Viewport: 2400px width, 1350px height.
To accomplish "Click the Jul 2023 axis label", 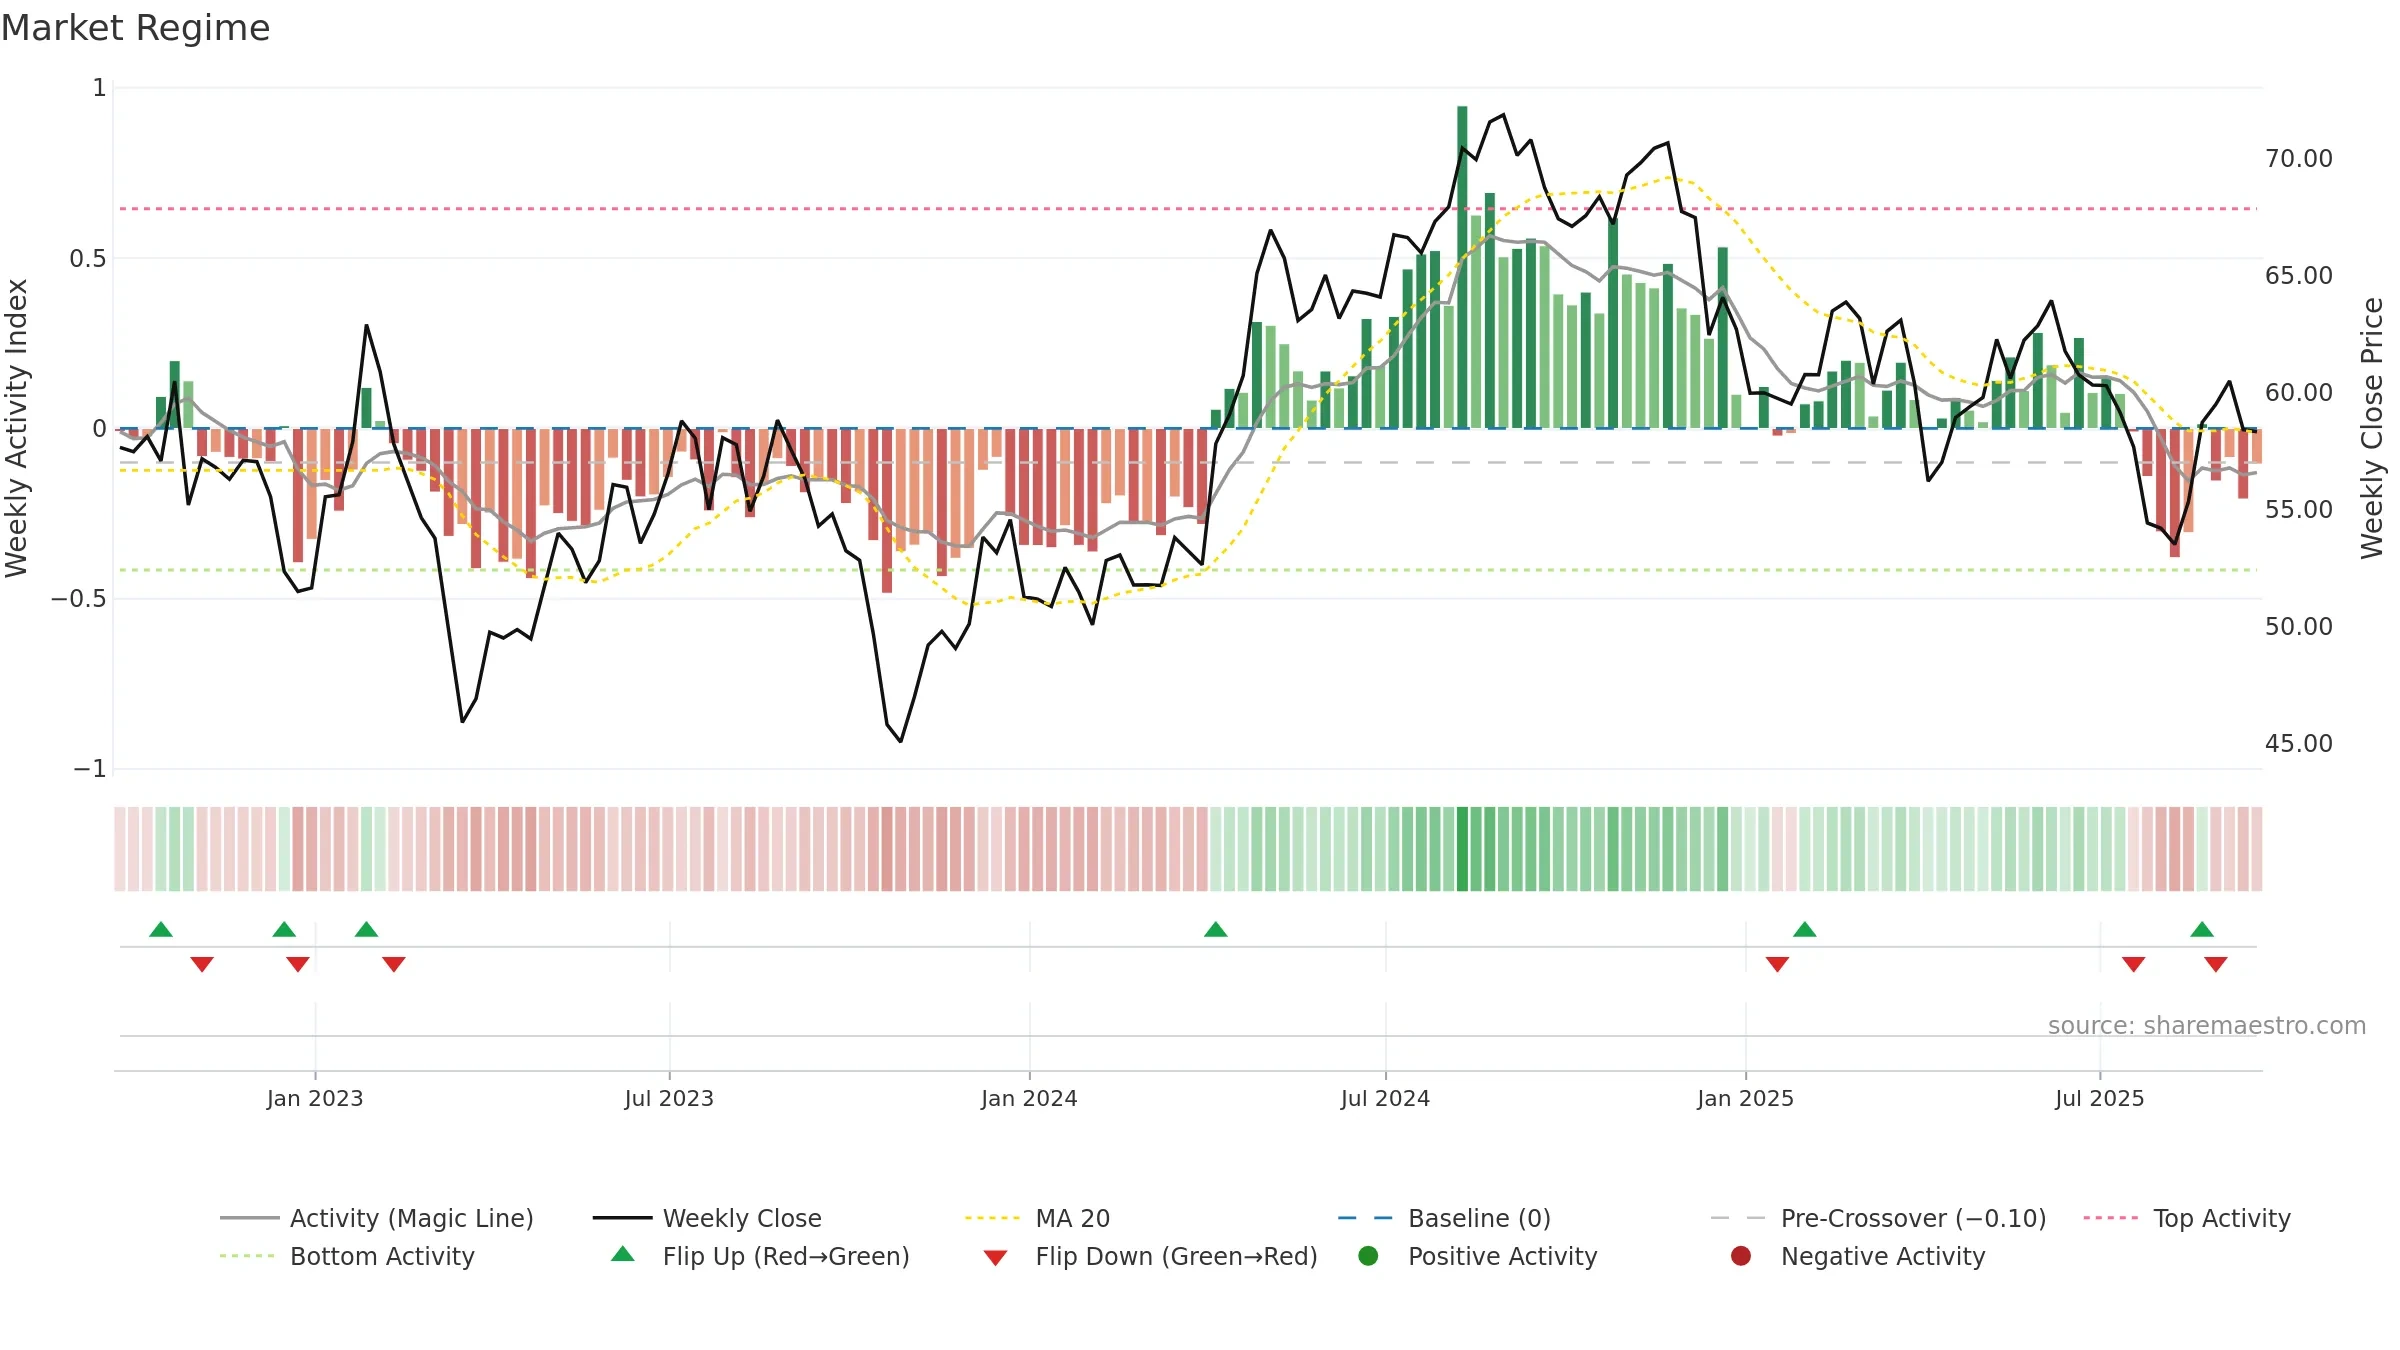I will tap(669, 1098).
